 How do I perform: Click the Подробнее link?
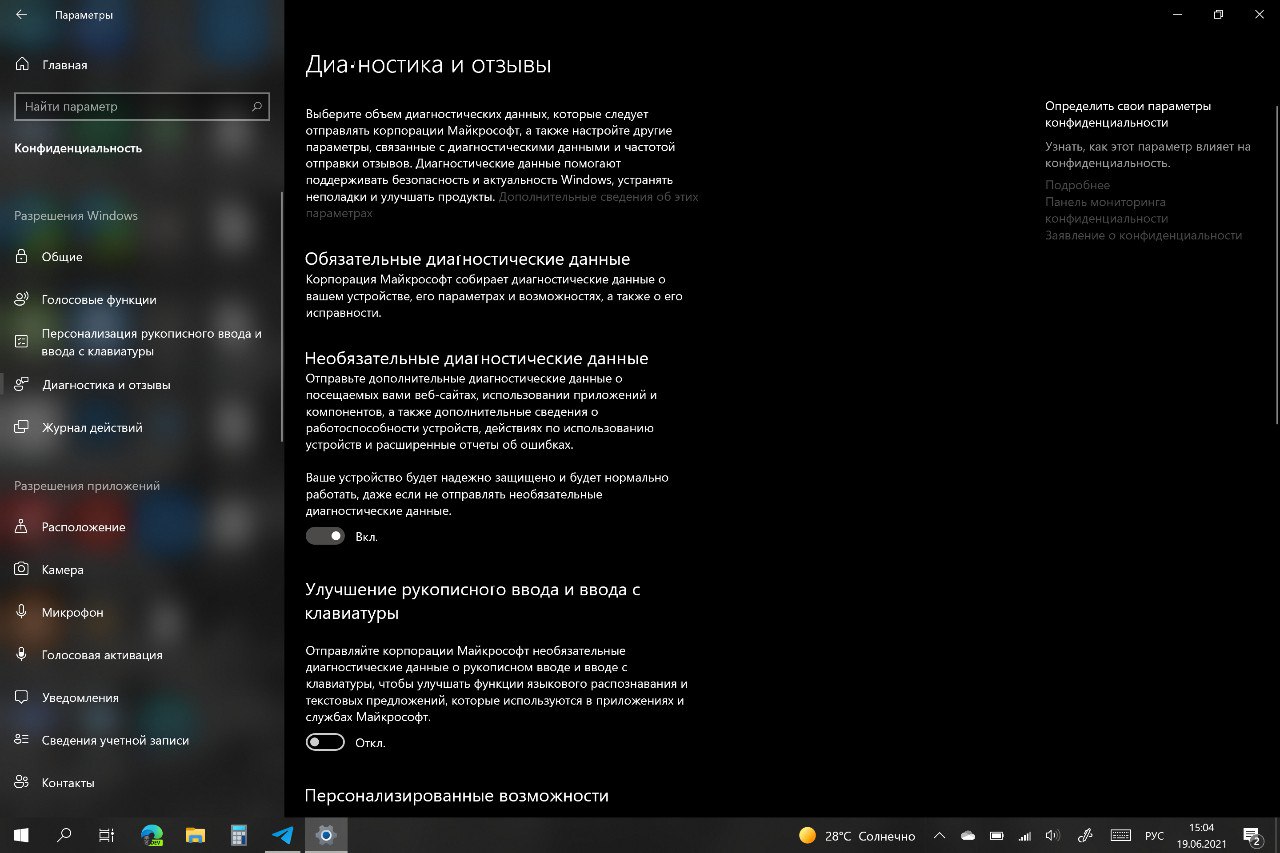pyautogui.click(x=1077, y=185)
